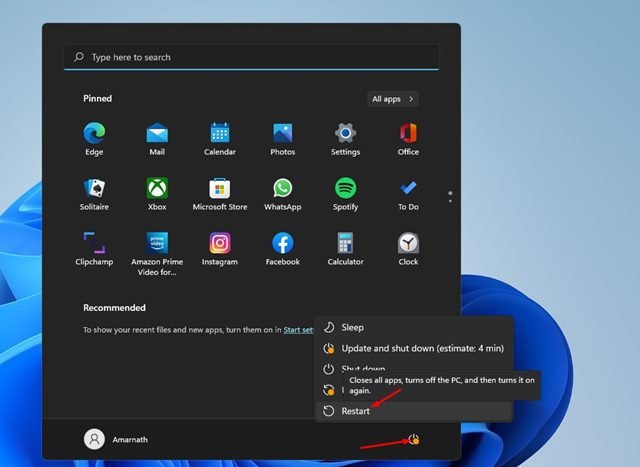640x467 pixels.
Task: Open the Edge browser app
Action: (x=94, y=139)
